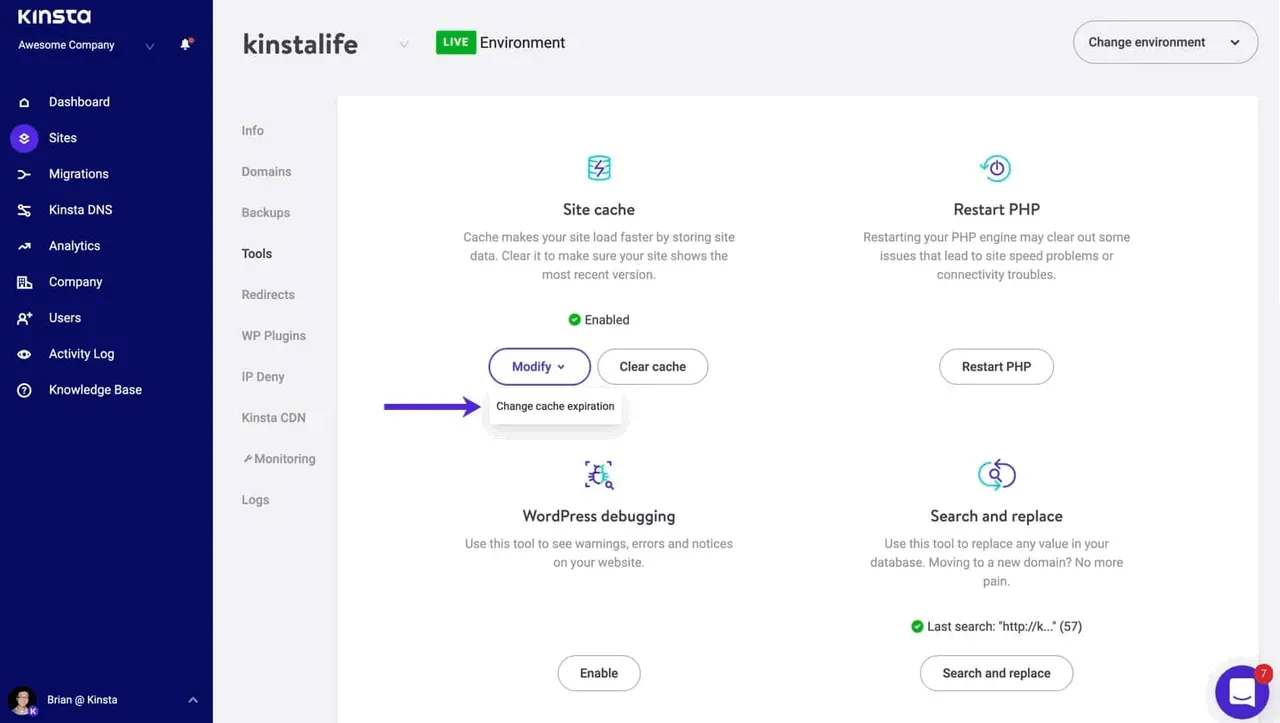Open the Logs tab
Screen dimensions: 1280x723
click(255, 500)
